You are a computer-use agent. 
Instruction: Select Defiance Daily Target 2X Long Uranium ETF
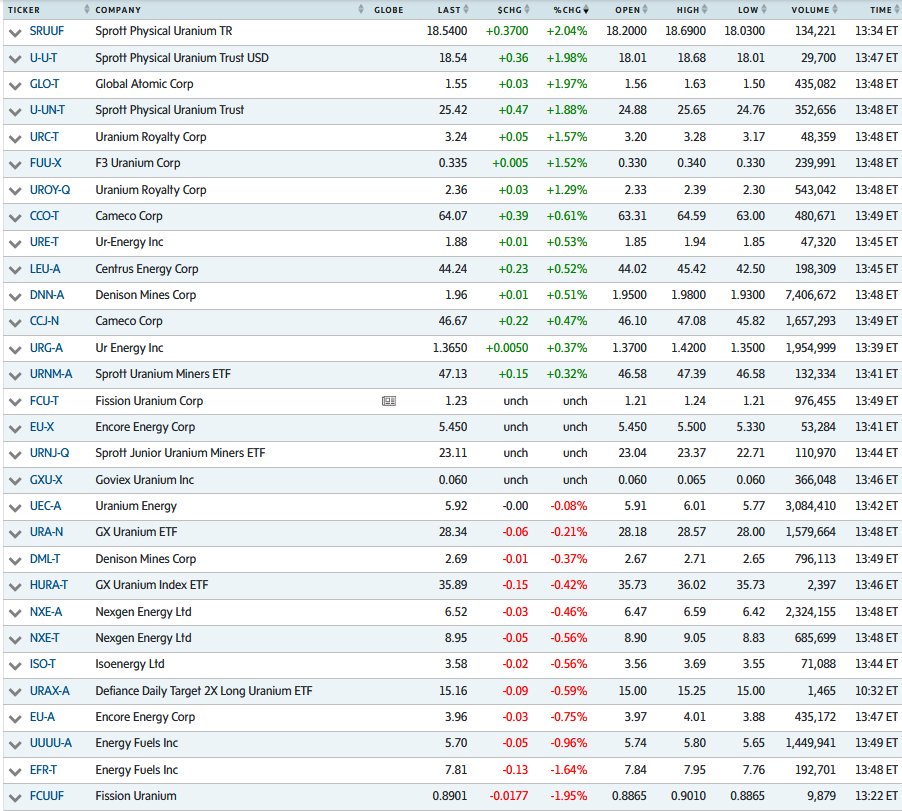(x=204, y=691)
